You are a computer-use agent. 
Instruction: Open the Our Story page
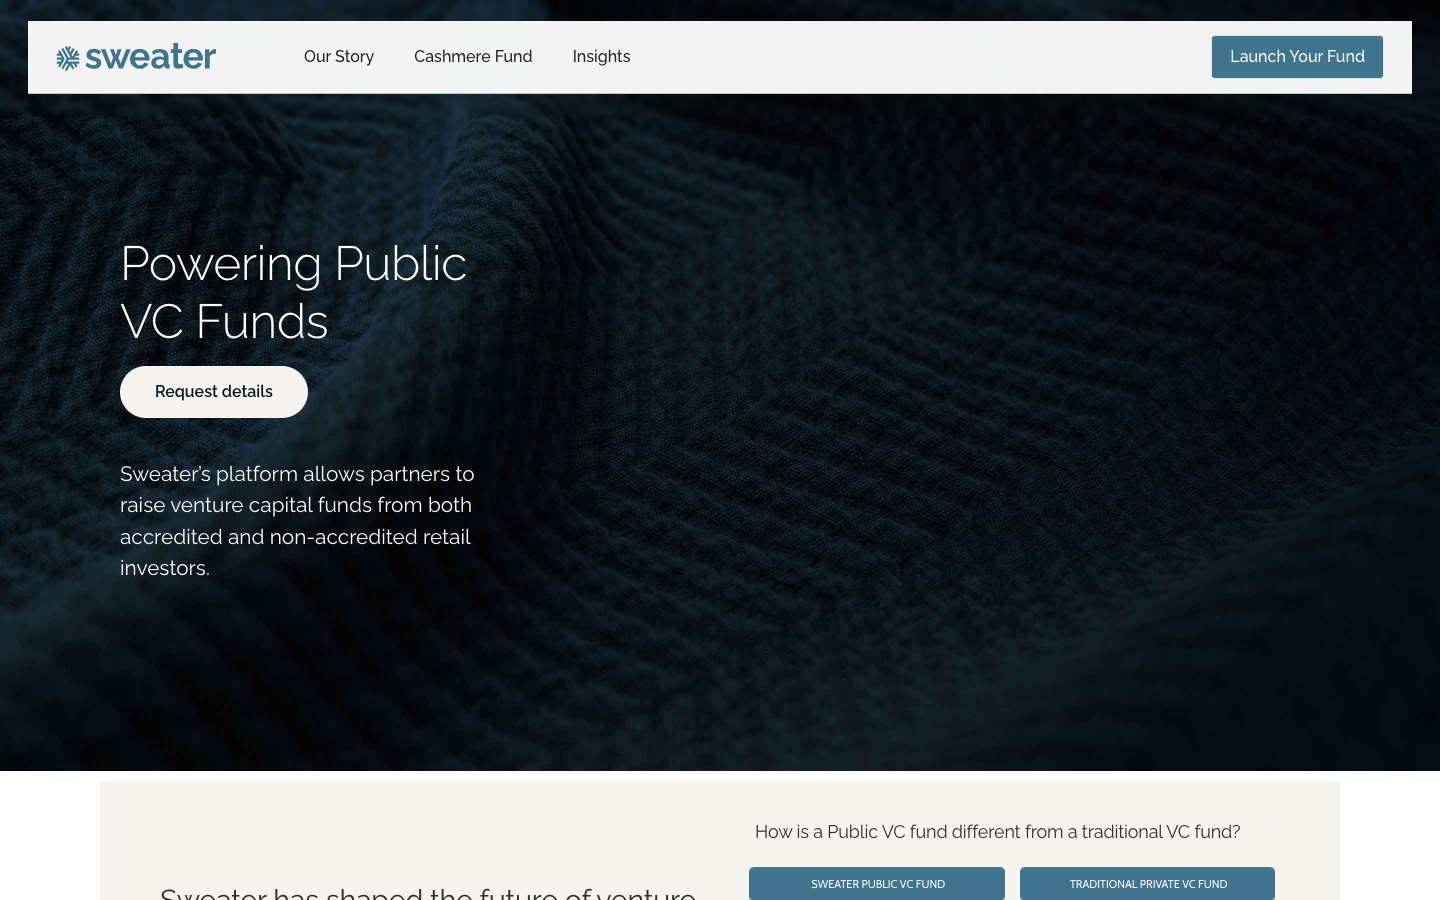point(339,57)
